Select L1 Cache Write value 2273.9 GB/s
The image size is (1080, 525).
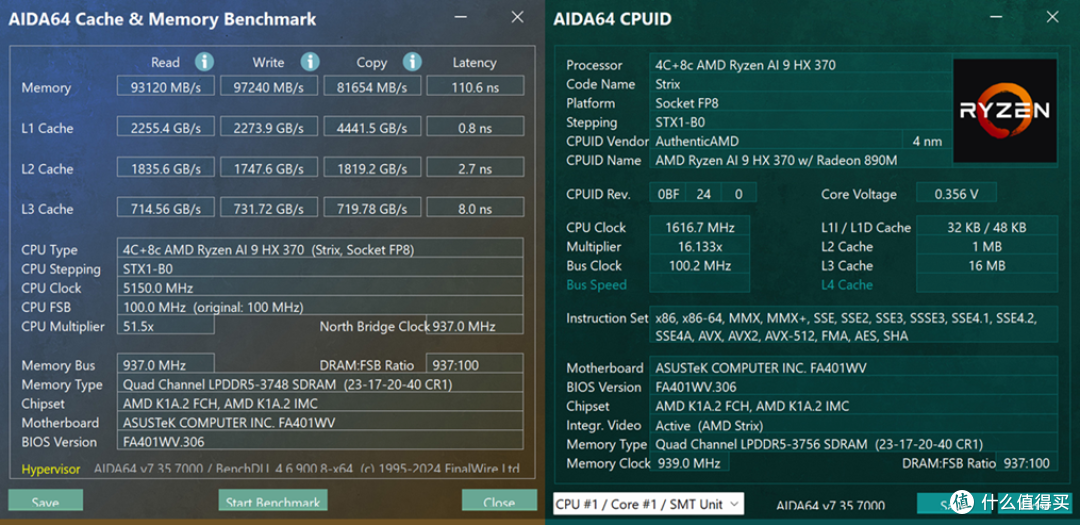pos(269,128)
